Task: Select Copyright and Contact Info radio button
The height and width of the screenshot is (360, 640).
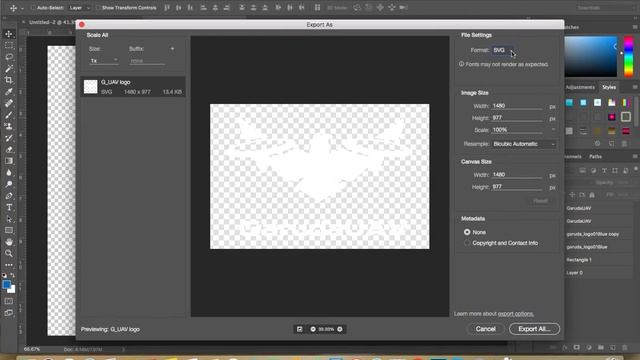Action: click(467, 243)
